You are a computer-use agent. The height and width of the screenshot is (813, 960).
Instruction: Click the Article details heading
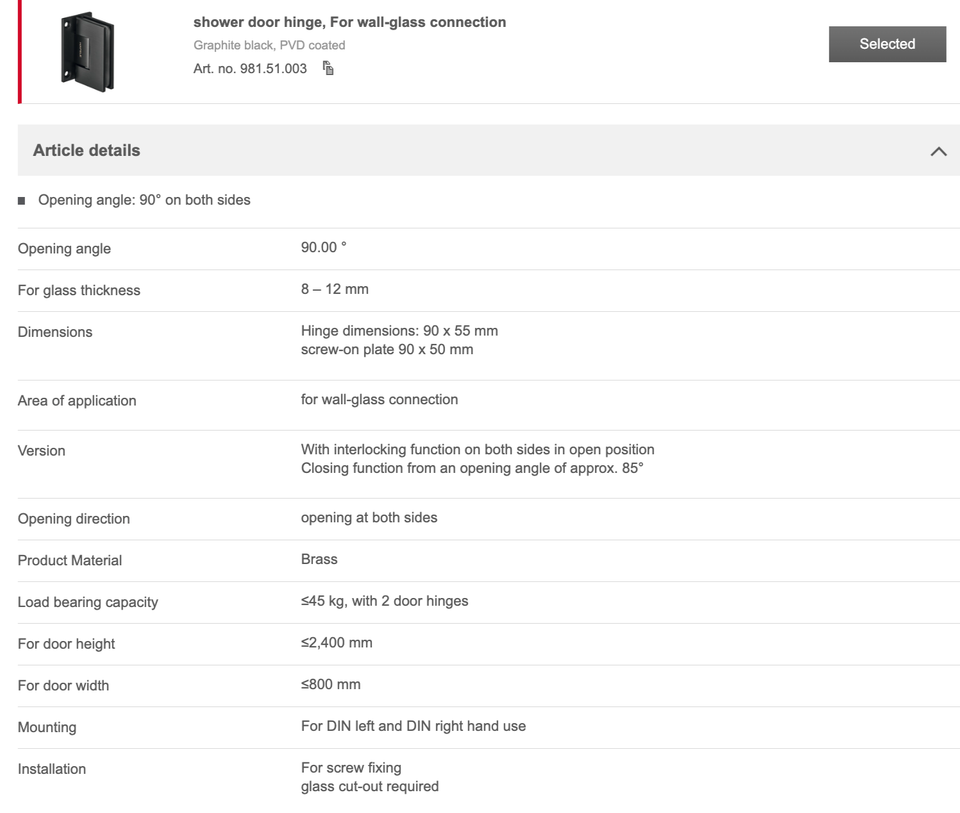pos(87,150)
